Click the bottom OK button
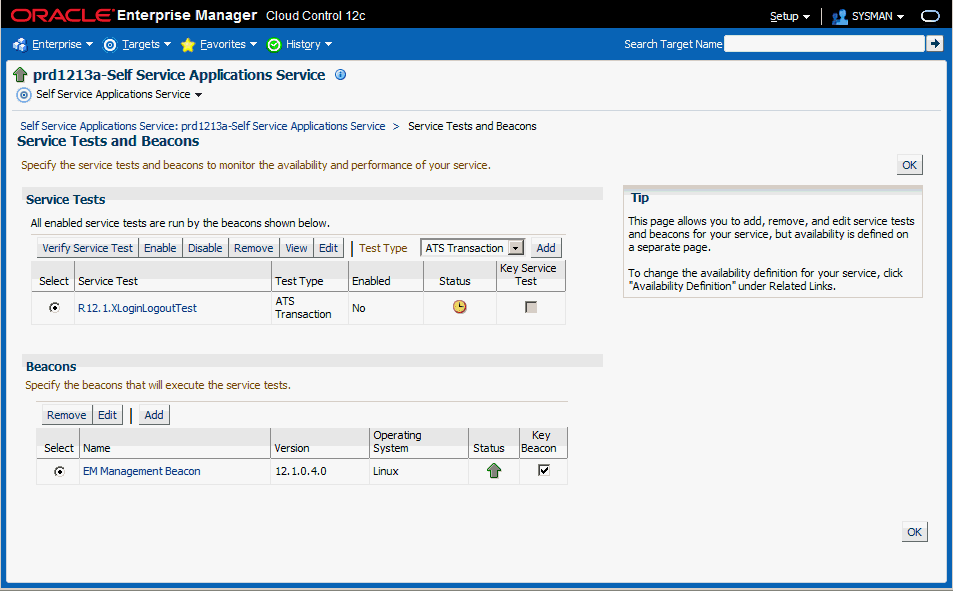The width and height of the screenshot is (953, 591). click(915, 532)
